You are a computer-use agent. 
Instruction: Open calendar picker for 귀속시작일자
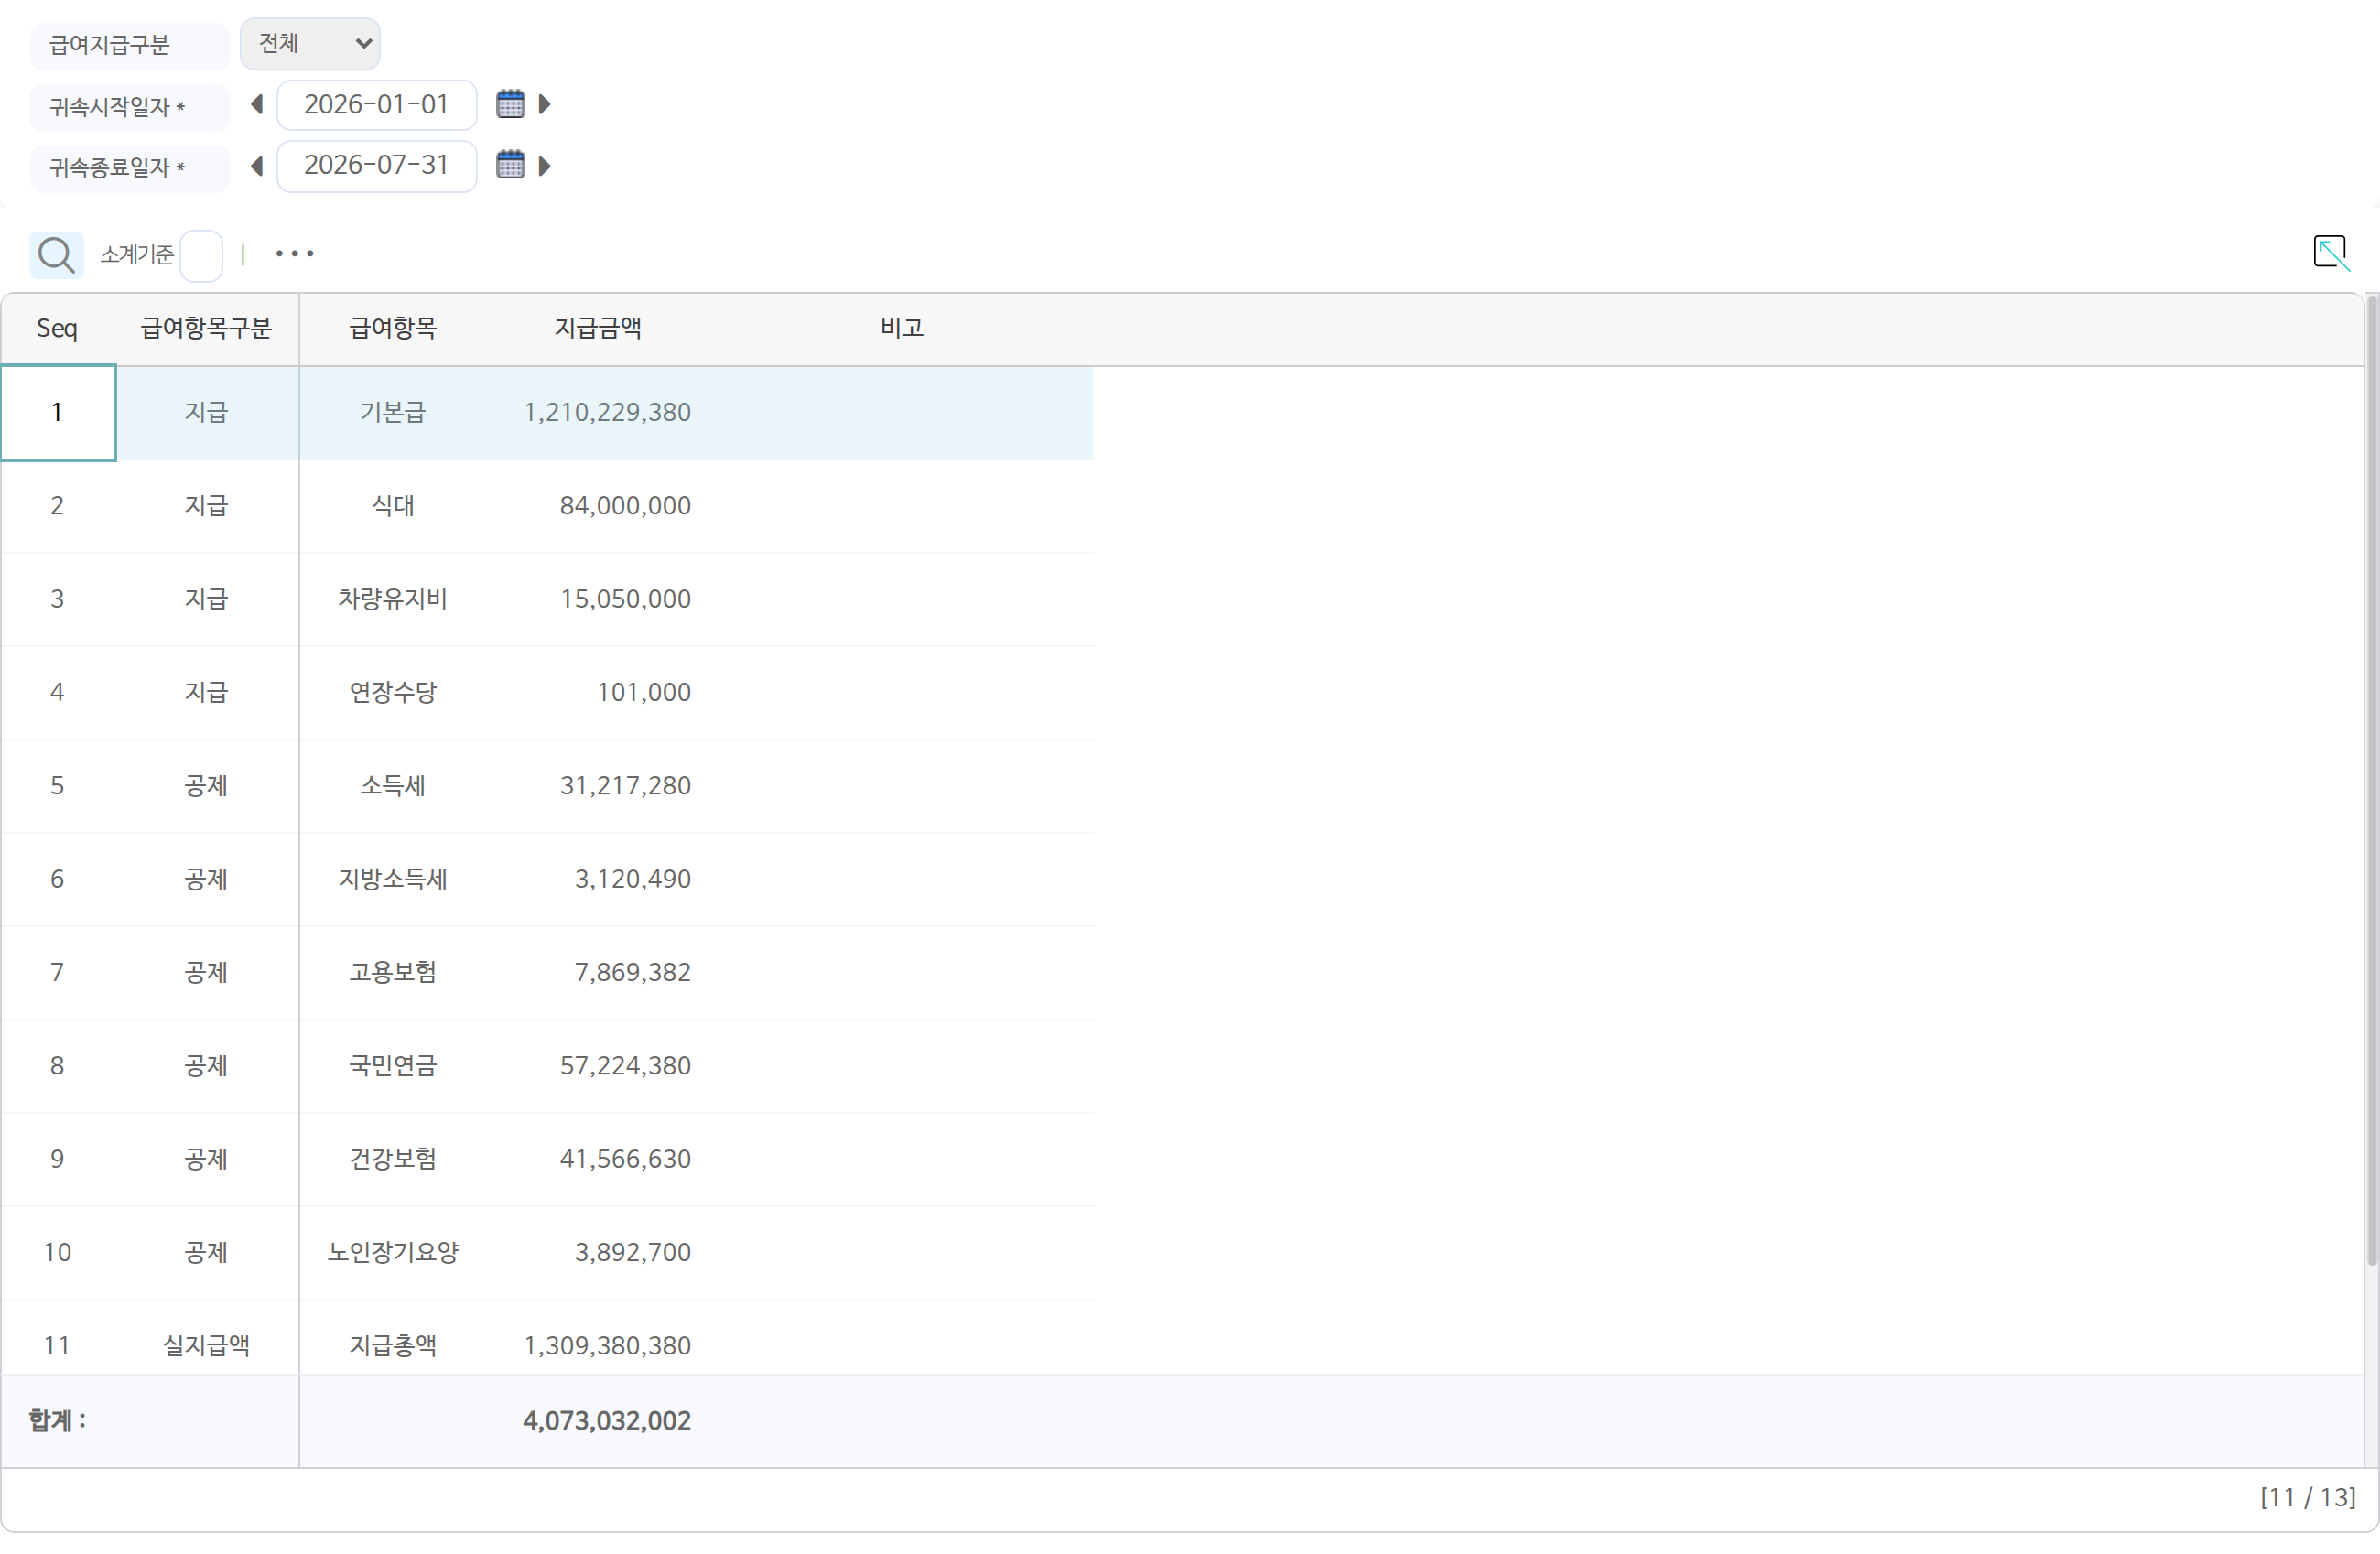[511, 104]
